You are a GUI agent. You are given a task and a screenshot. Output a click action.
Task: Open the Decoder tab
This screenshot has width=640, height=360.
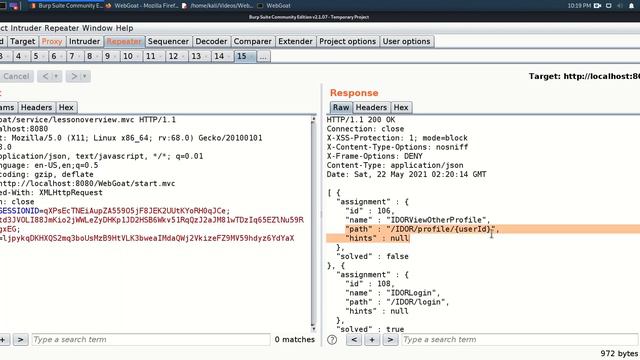click(x=211, y=41)
